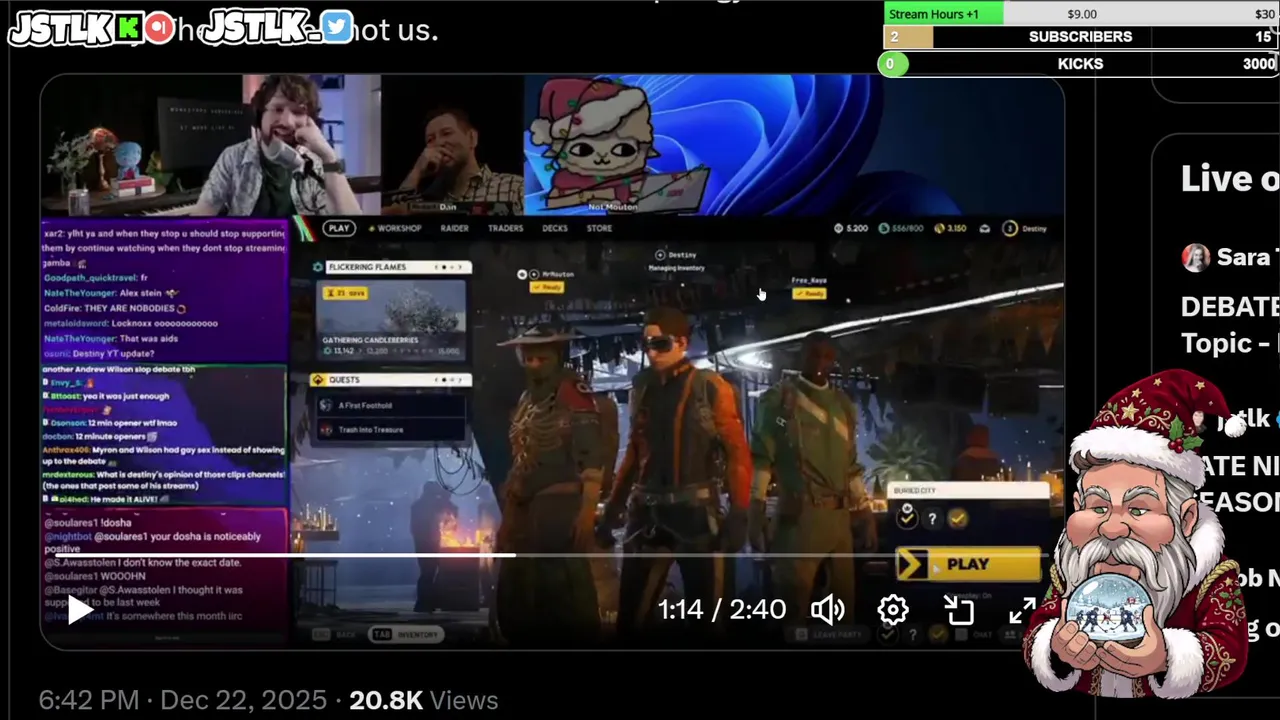Click the question mark slot under BURIED CITY
Screen dimensions: 1280x720
[932, 518]
